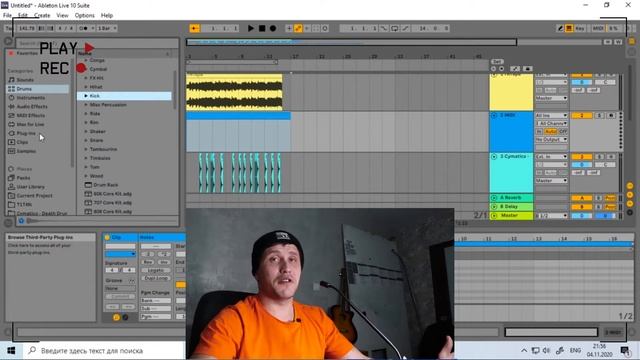Open the Edit menu

(x=23, y=16)
